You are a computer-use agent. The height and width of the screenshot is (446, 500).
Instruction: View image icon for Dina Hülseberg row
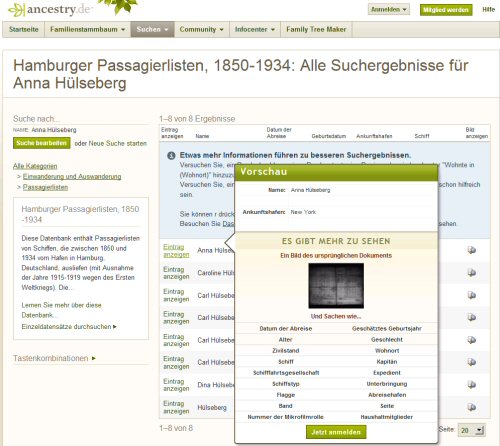471,385
